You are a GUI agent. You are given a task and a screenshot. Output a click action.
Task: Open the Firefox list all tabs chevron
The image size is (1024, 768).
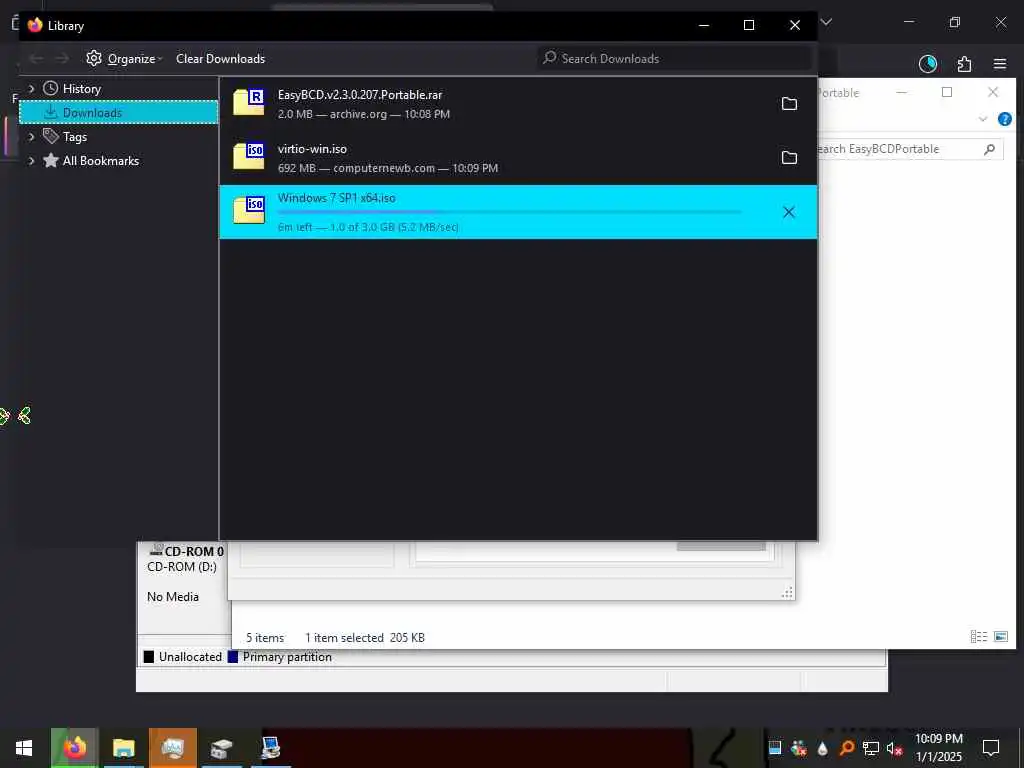(826, 22)
